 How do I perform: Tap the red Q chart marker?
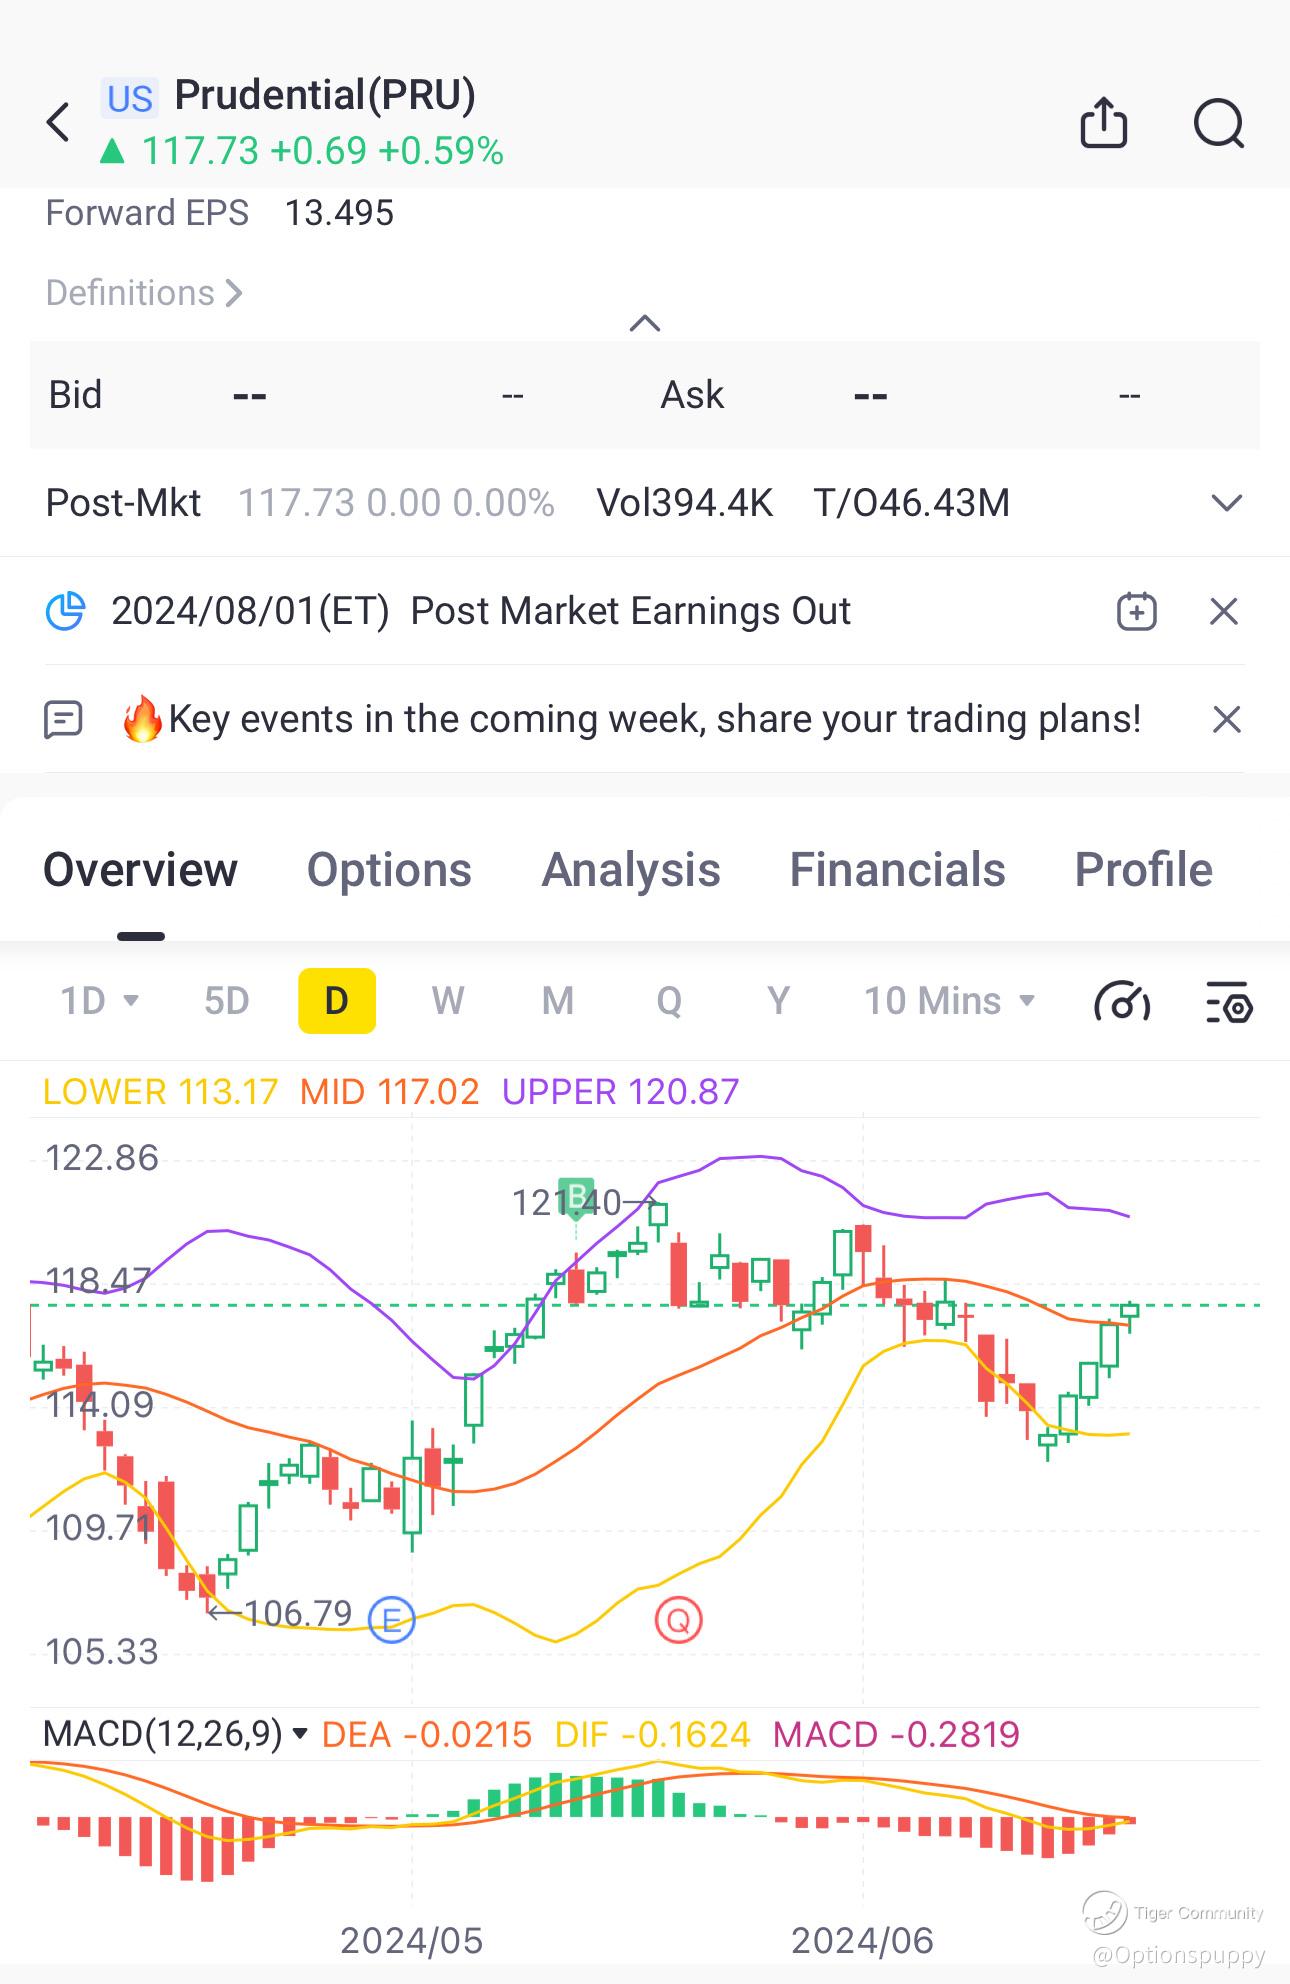(678, 1619)
